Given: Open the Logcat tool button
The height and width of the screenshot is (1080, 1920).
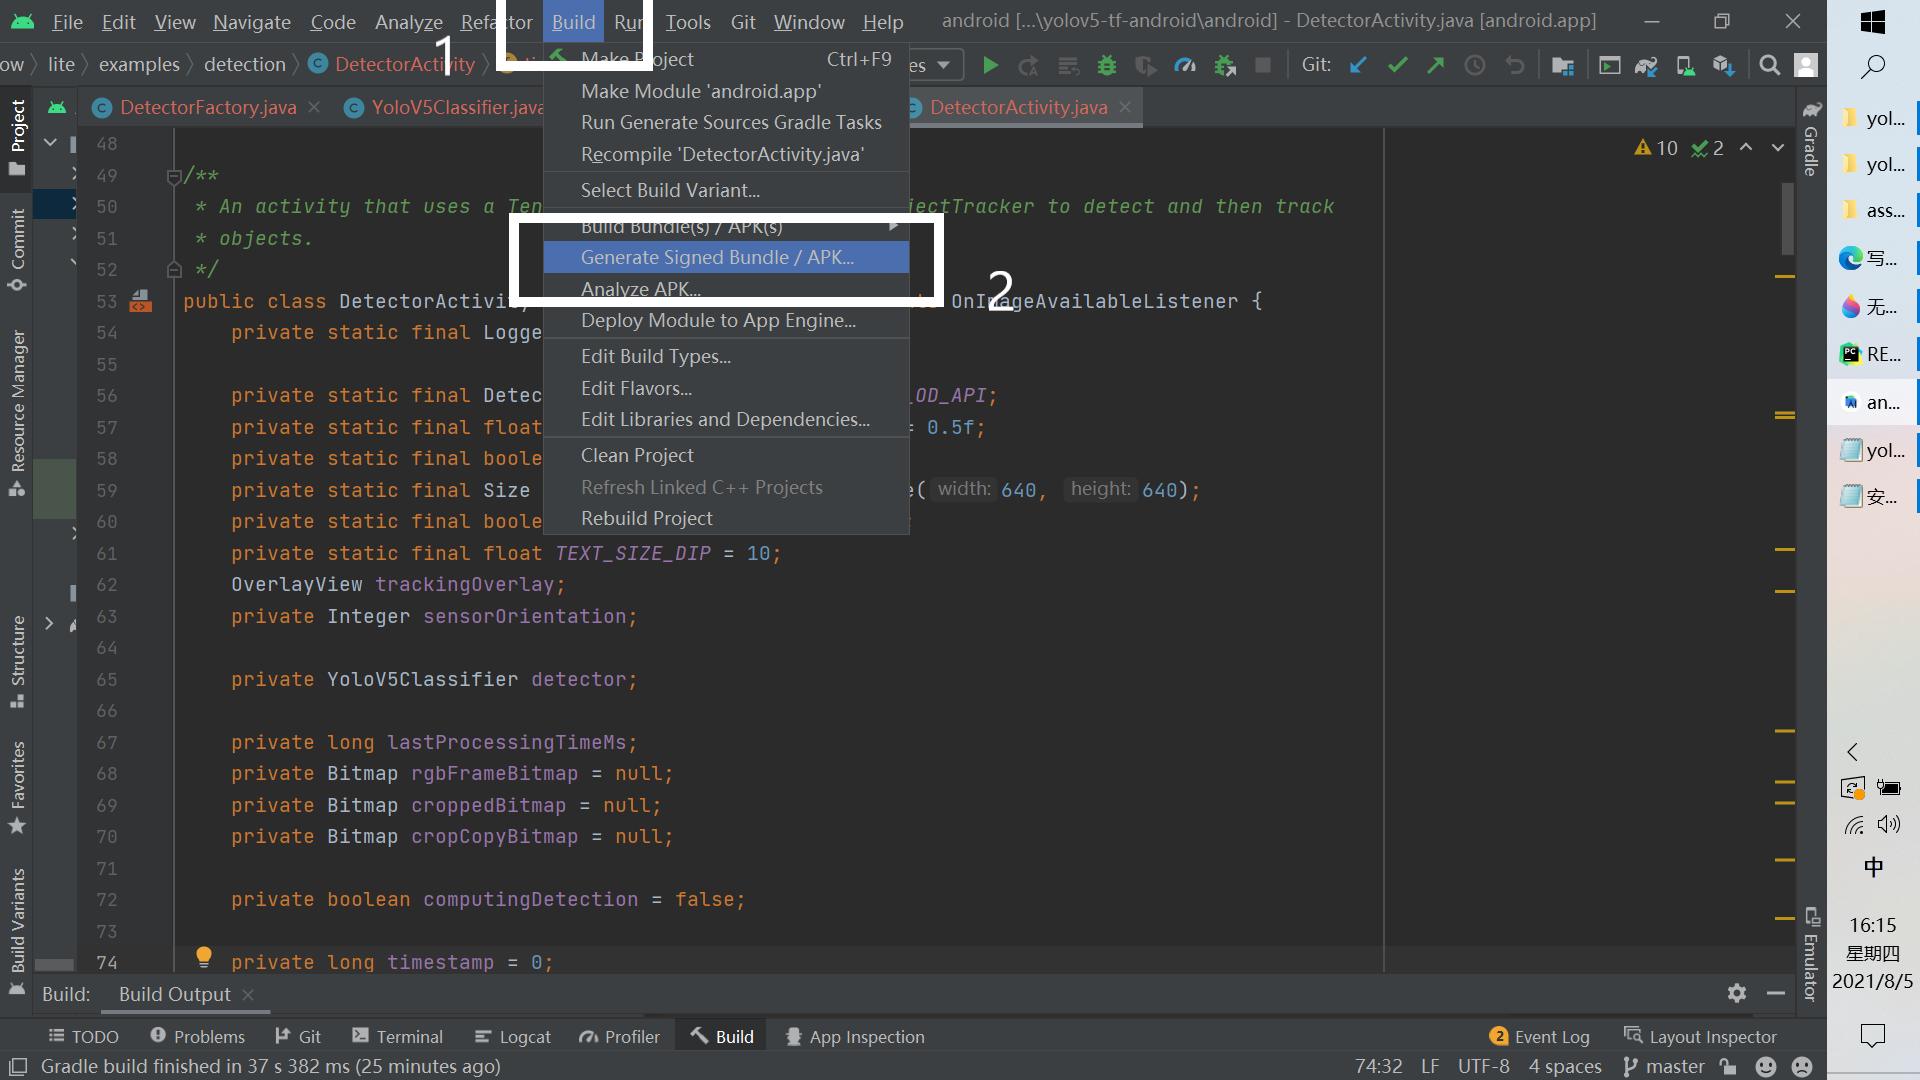Looking at the screenshot, I should [513, 1037].
